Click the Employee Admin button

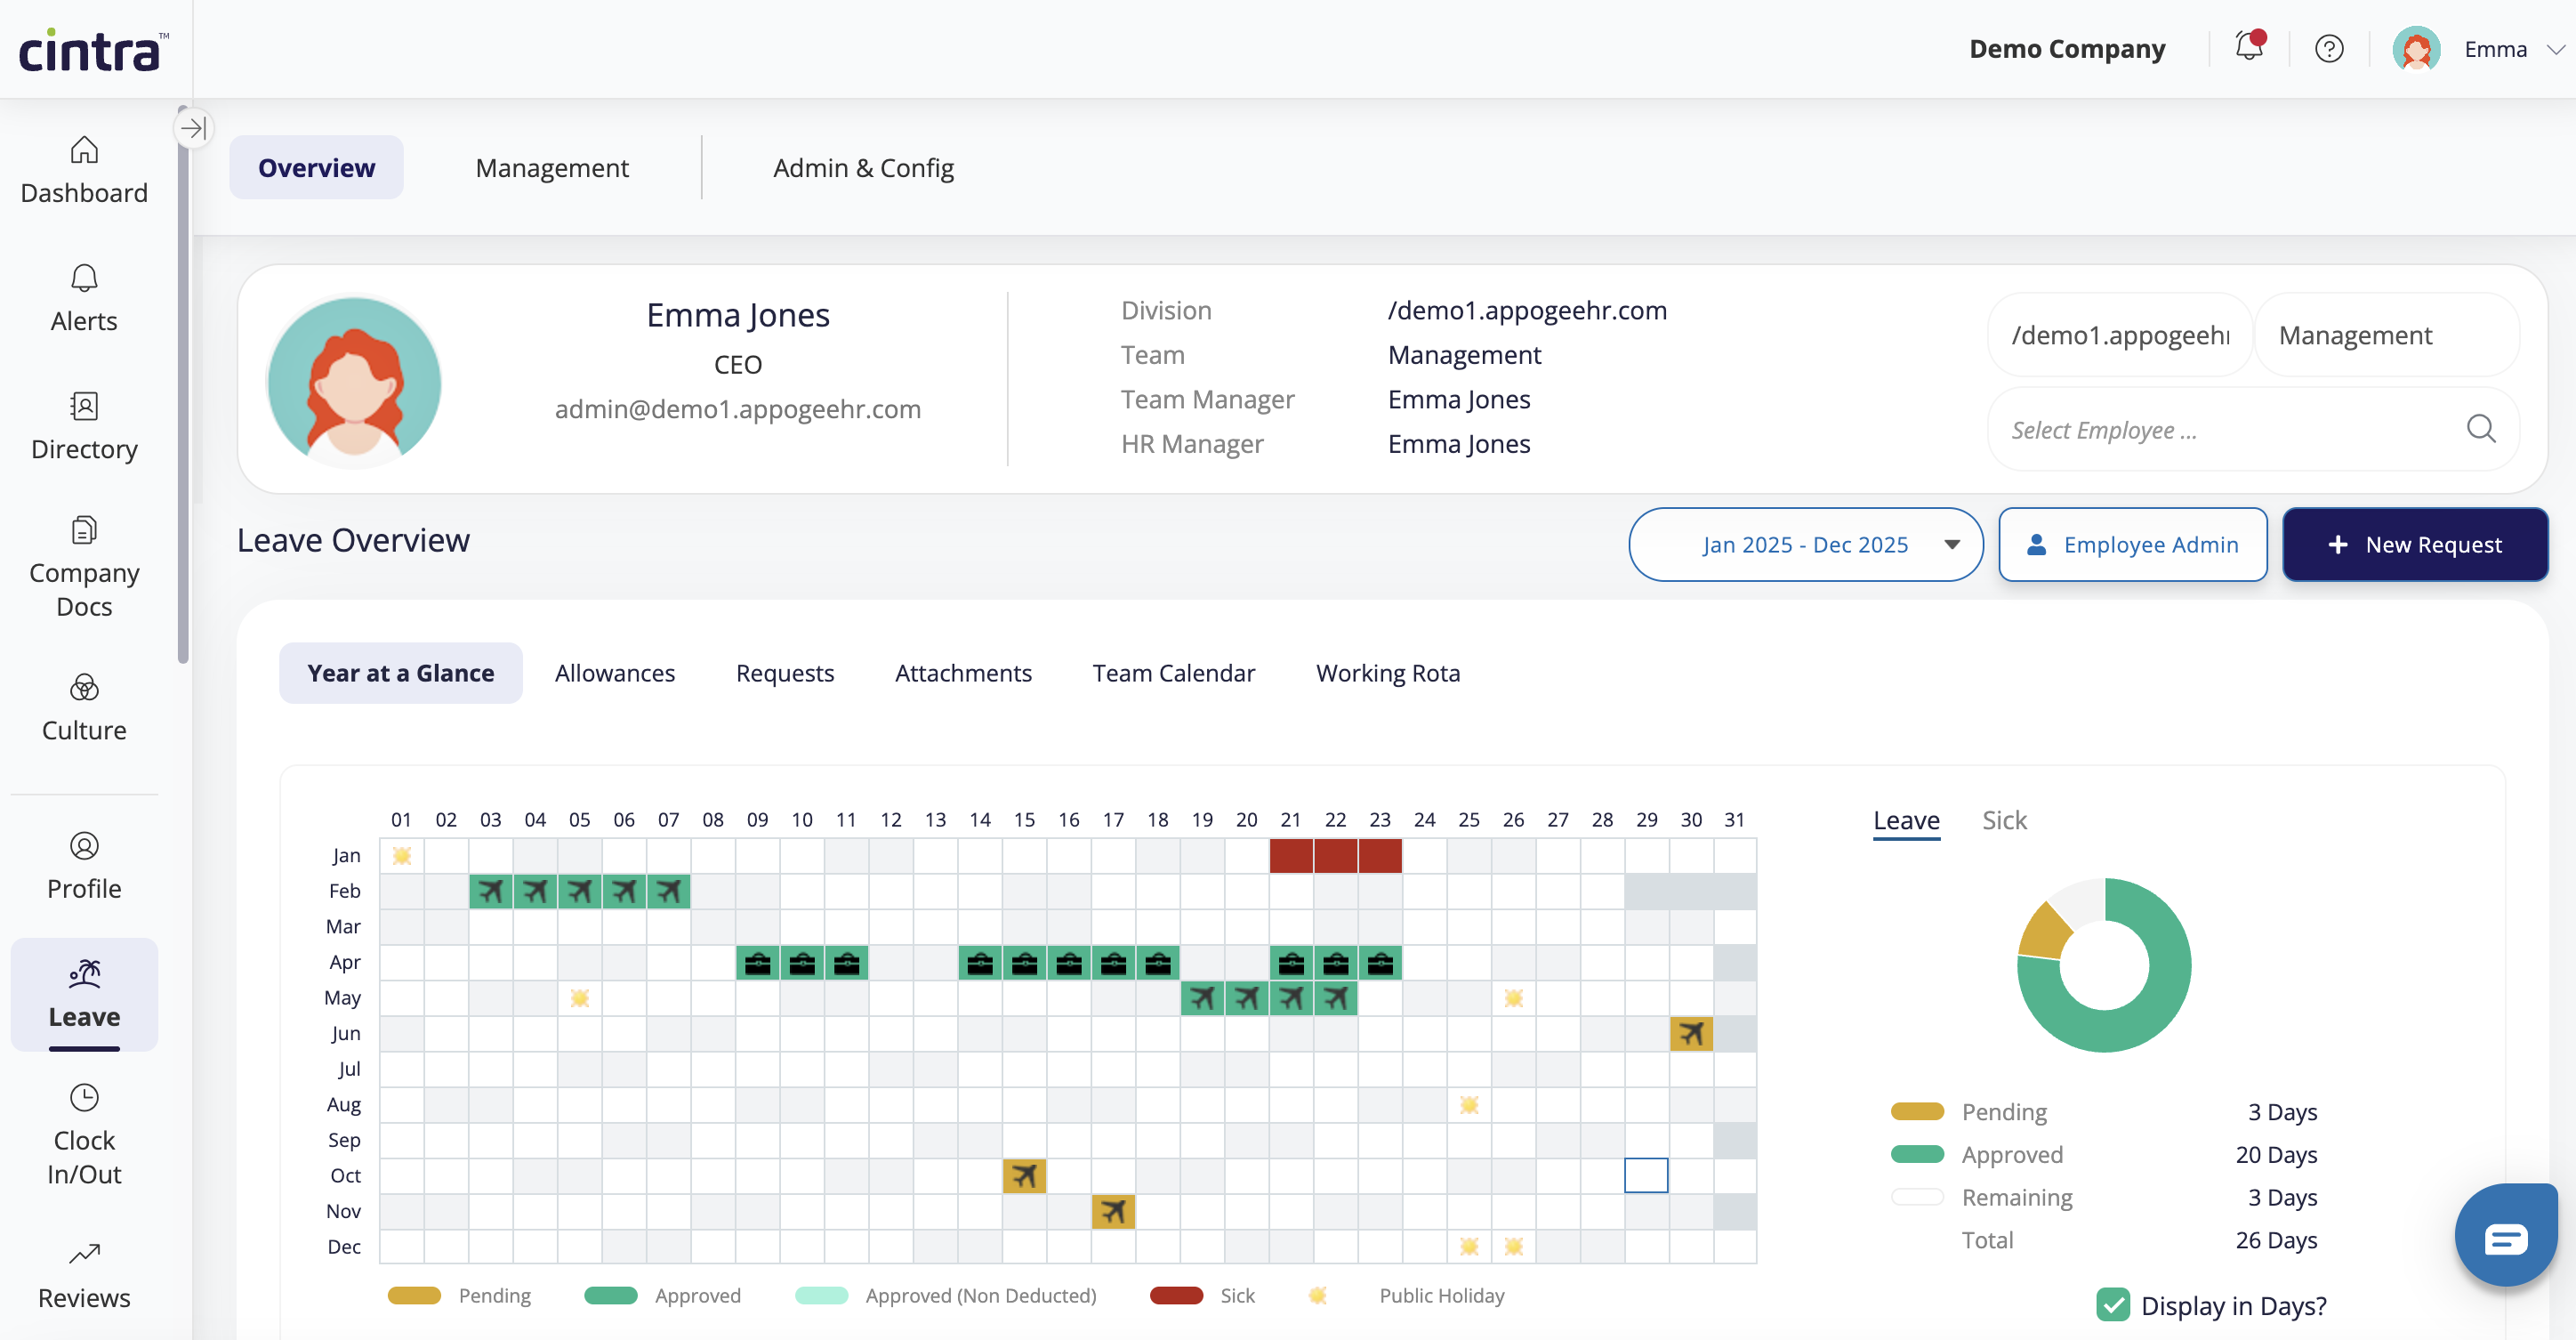[x=2132, y=544]
